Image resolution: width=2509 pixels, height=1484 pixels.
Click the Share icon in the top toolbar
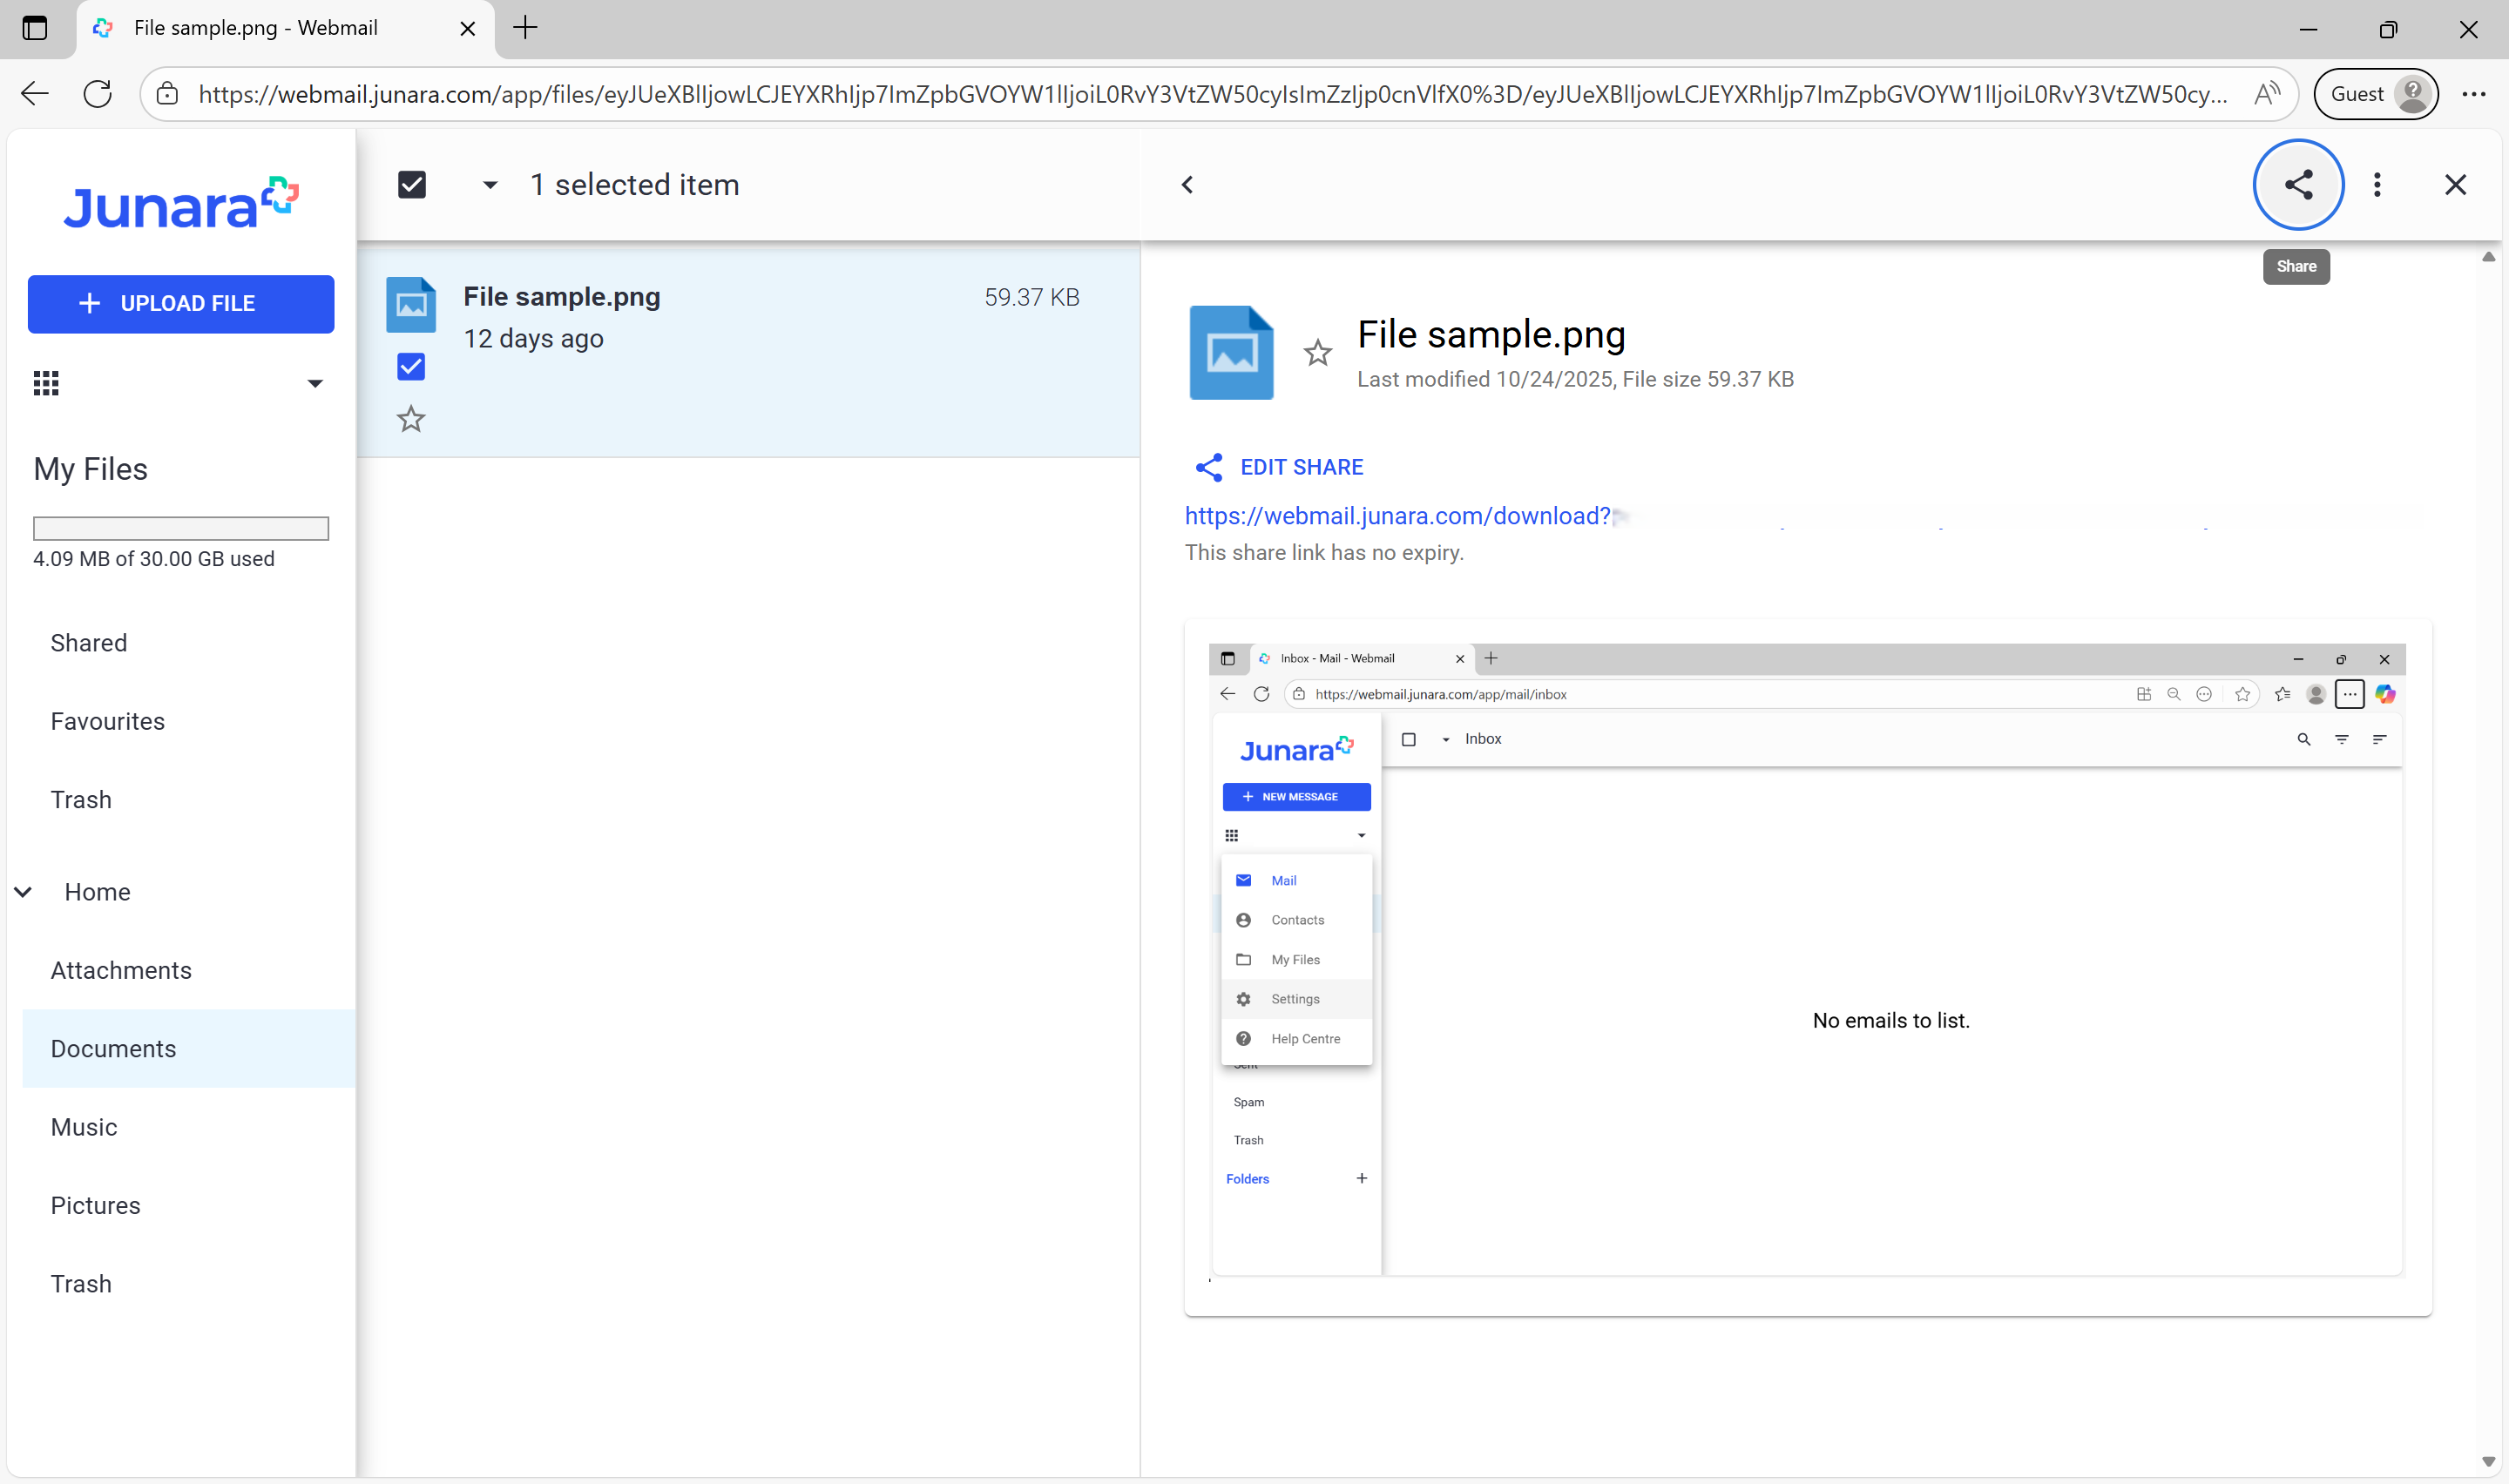click(x=2298, y=185)
